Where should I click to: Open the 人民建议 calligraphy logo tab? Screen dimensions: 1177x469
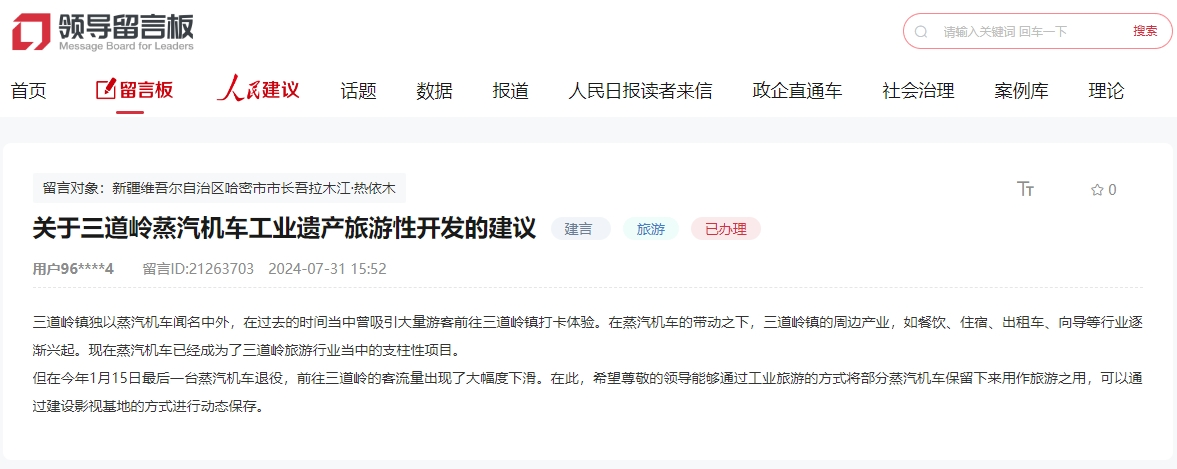(258, 91)
